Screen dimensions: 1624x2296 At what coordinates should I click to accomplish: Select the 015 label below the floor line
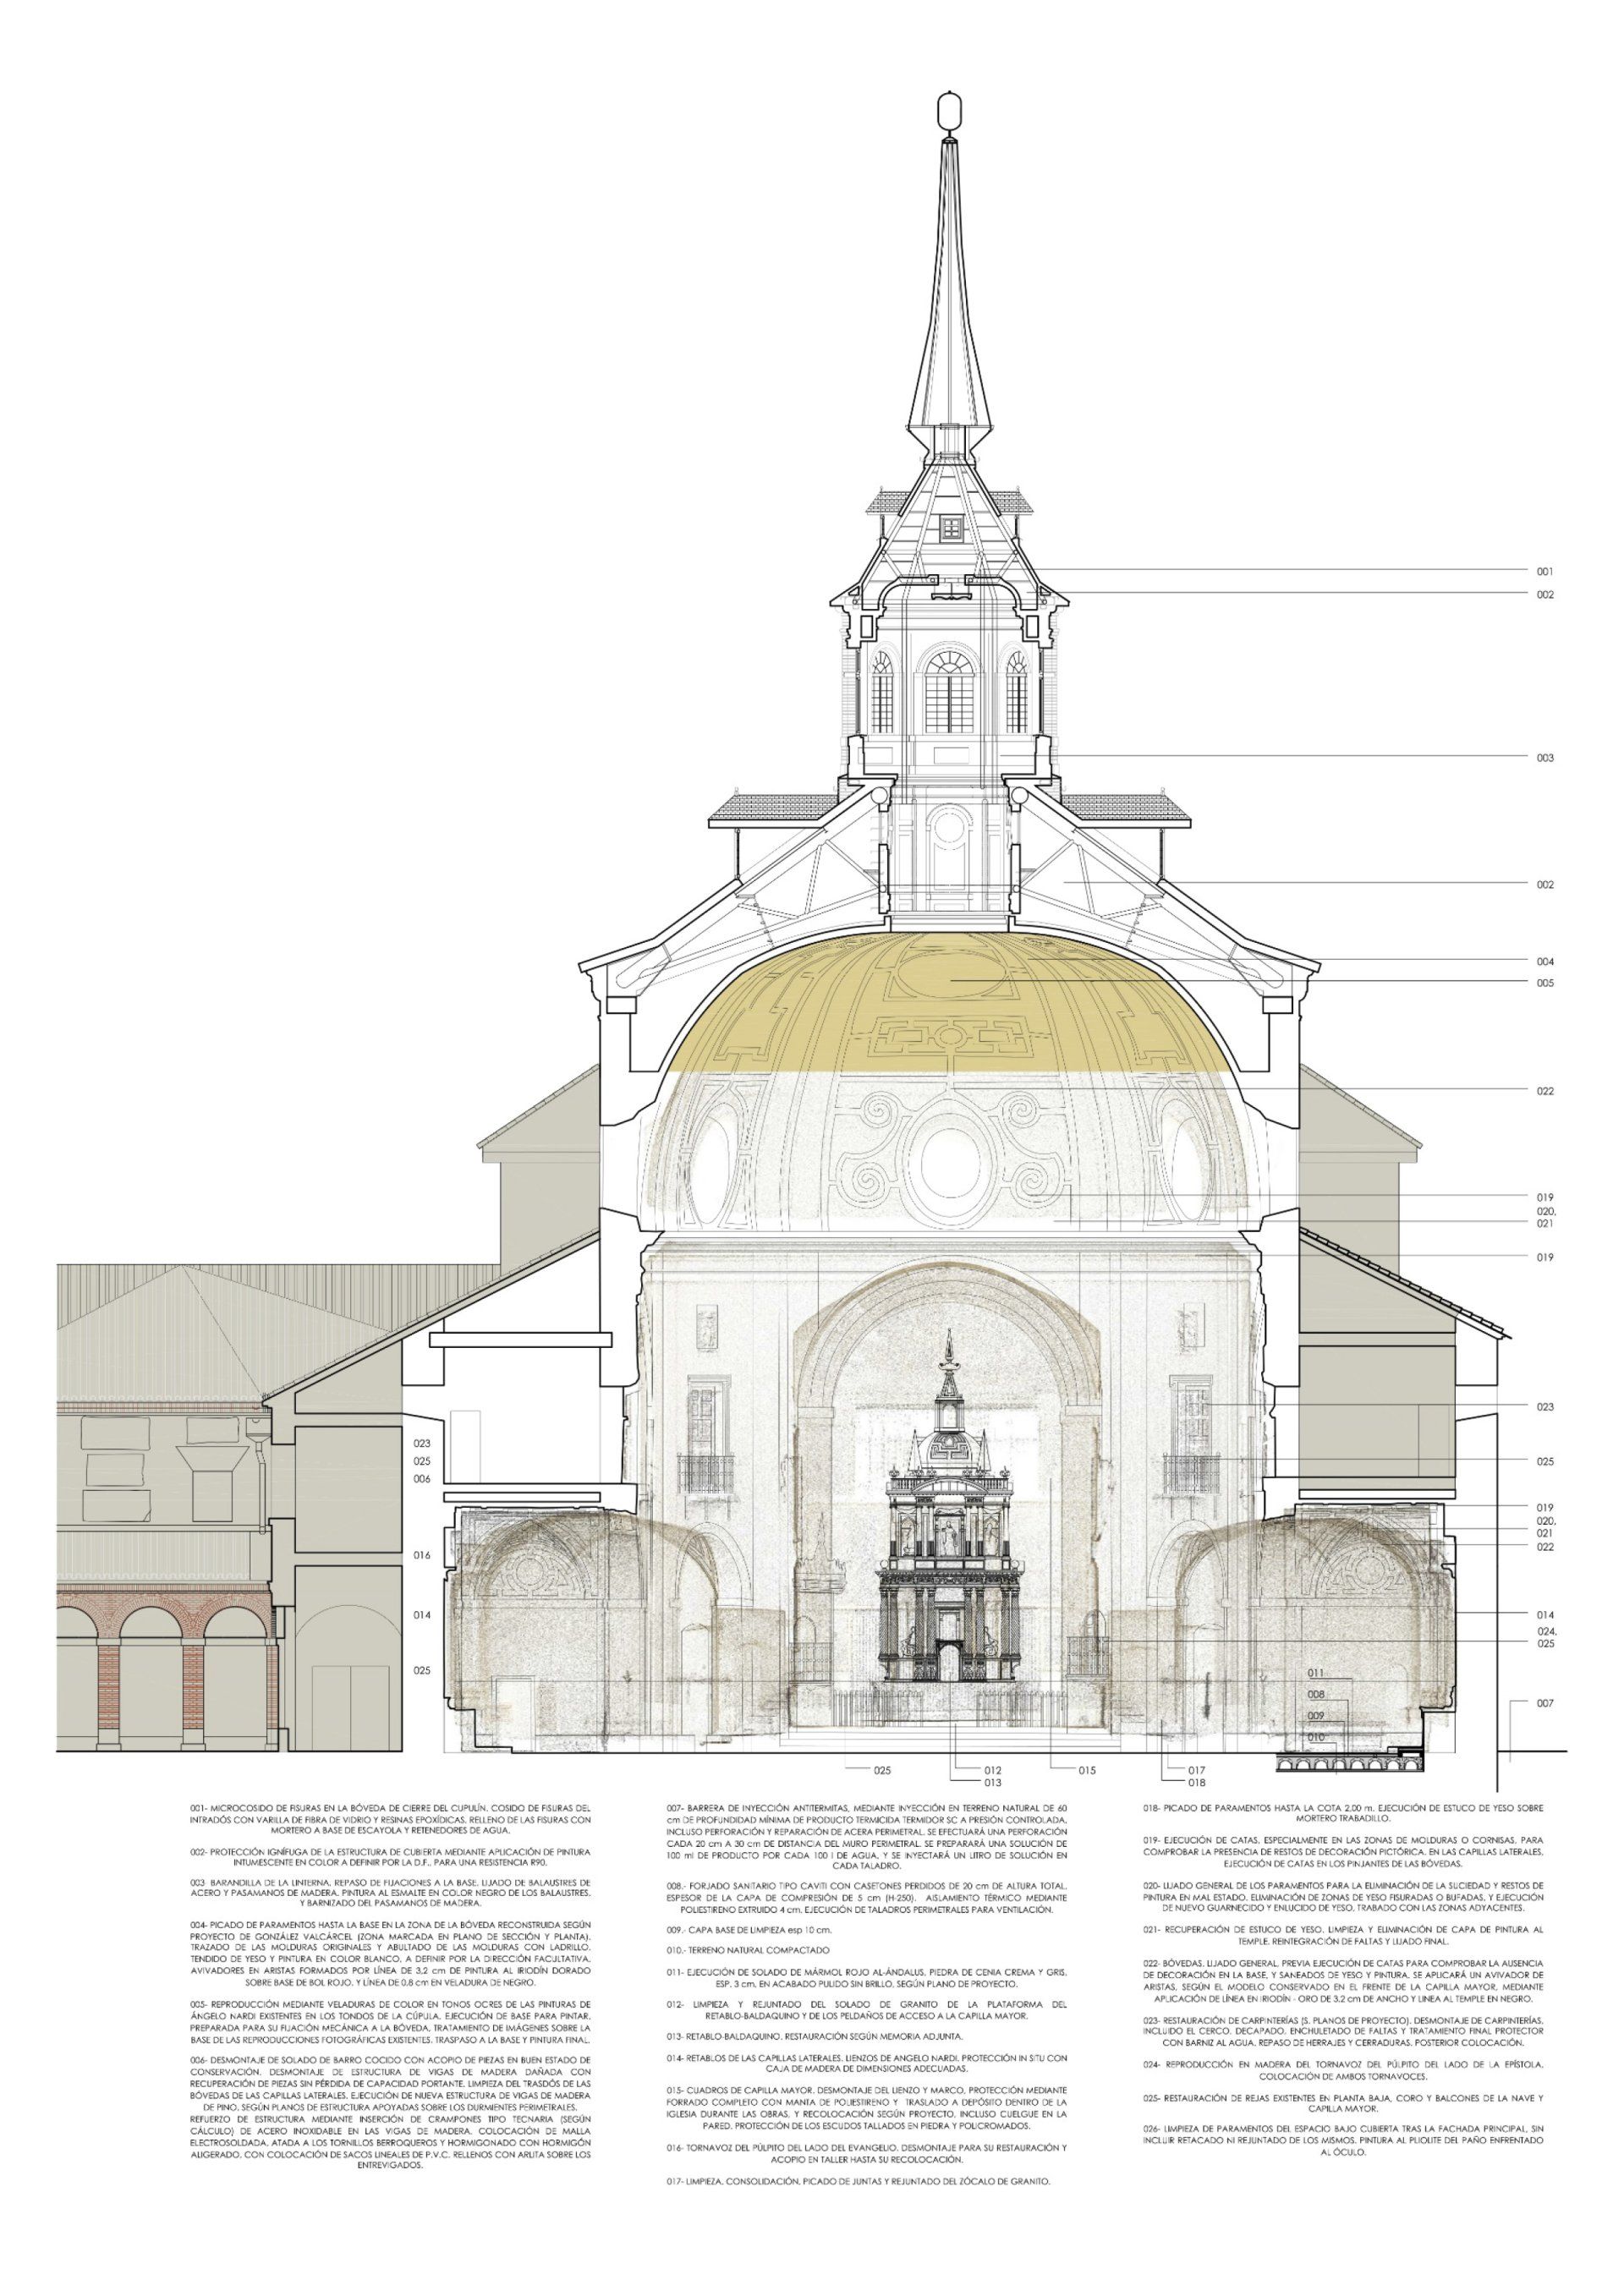[1087, 1771]
